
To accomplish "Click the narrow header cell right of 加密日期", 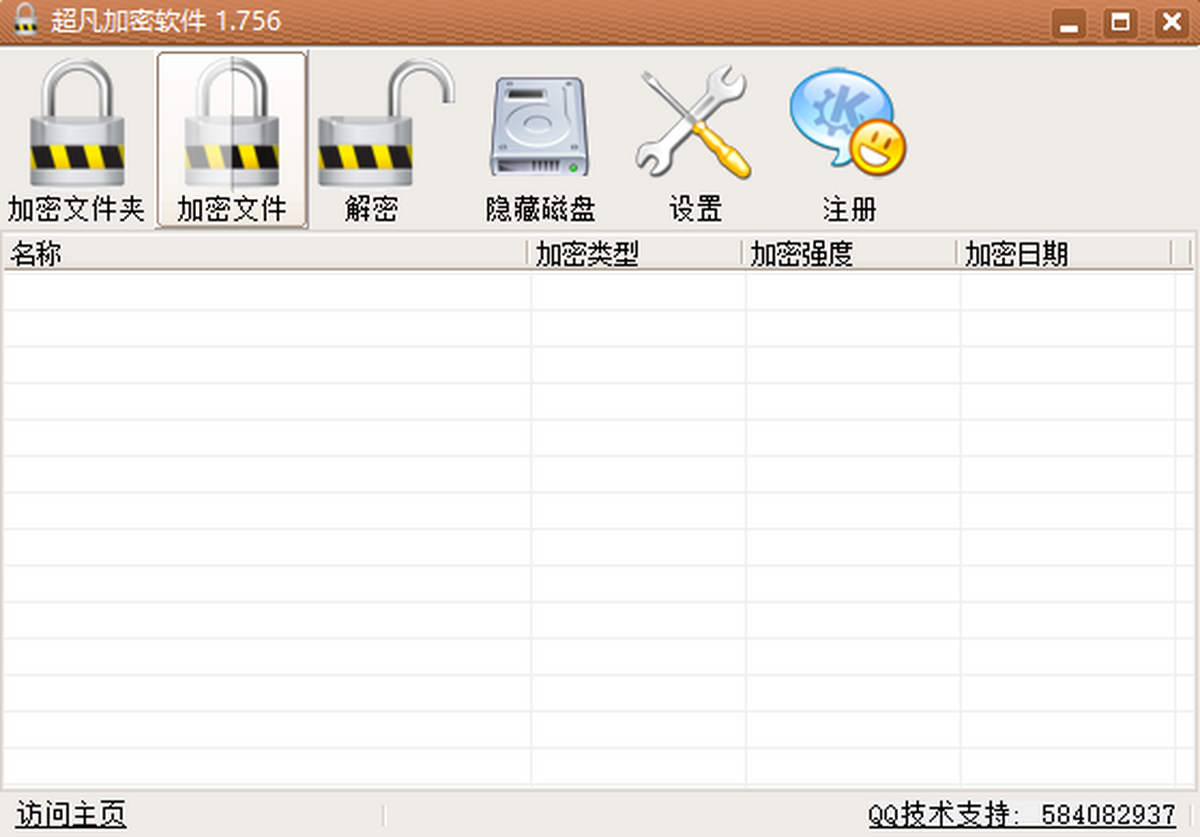I will (1183, 254).
